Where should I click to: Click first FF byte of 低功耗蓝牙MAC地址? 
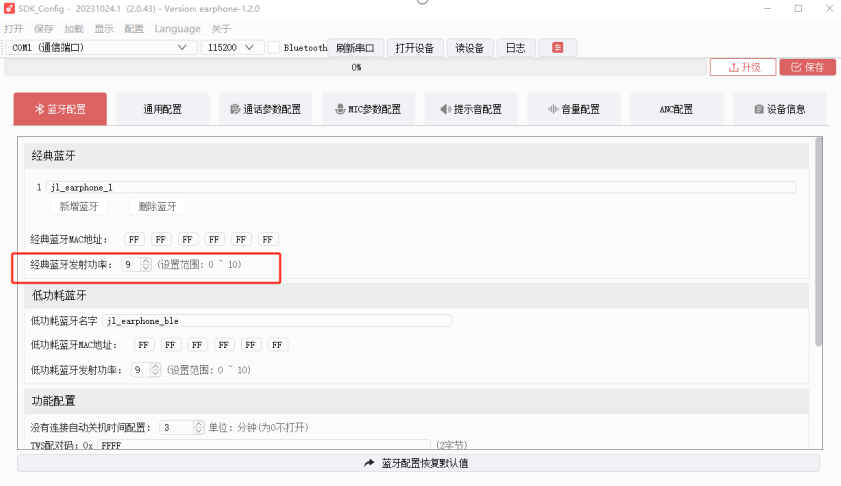[144, 345]
